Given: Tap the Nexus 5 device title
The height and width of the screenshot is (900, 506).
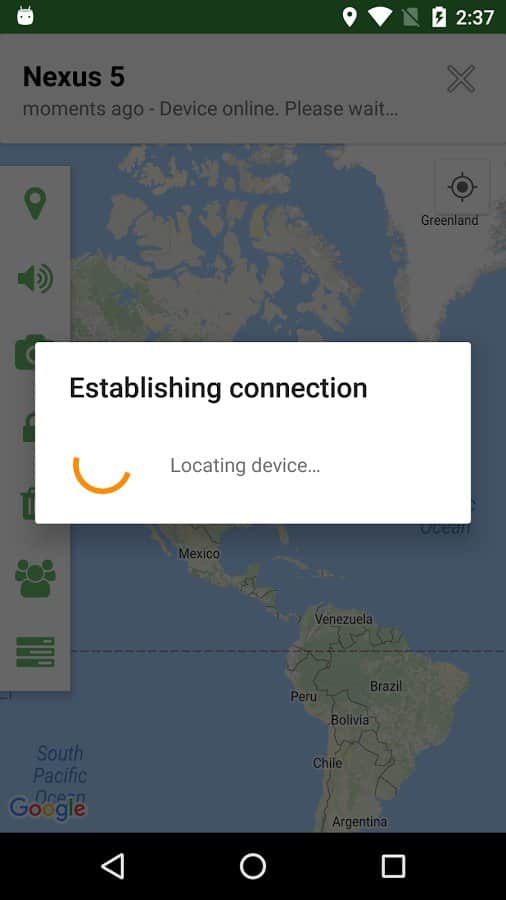Looking at the screenshot, I should (73, 77).
